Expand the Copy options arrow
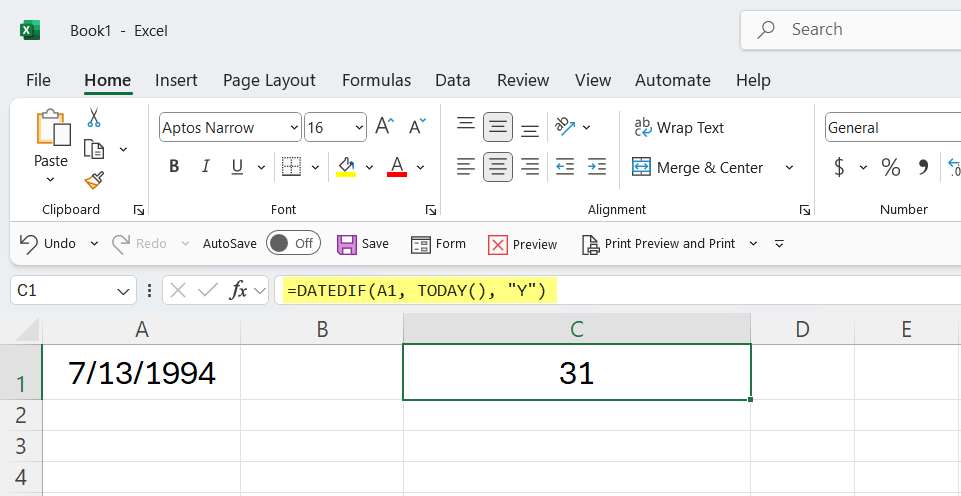 [x=123, y=149]
